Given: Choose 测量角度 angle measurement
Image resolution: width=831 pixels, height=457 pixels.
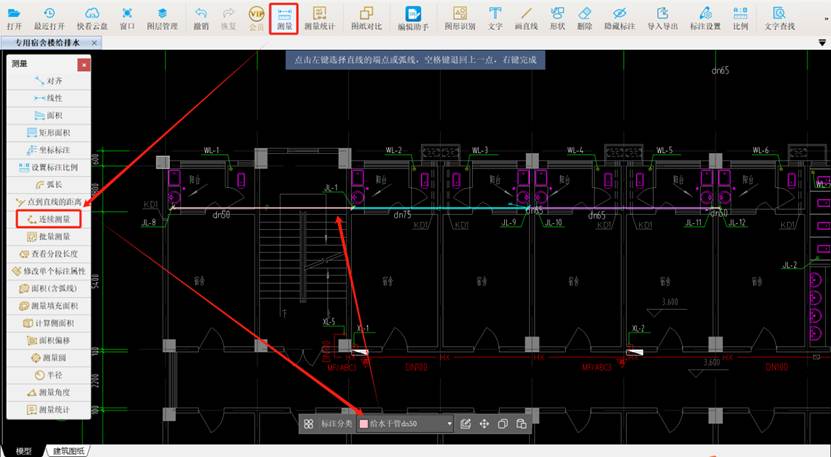Looking at the screenshot, I should (49, 392).
